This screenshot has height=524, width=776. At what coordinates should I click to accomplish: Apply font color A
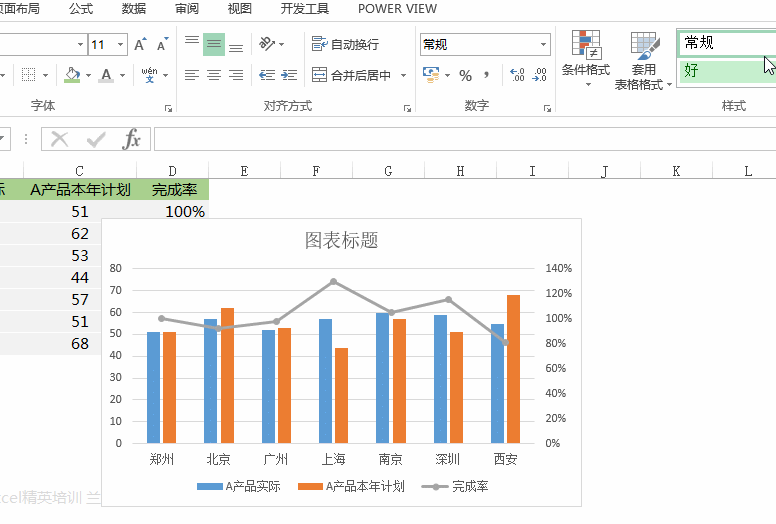pyautogui.click(x=106, y=75)
